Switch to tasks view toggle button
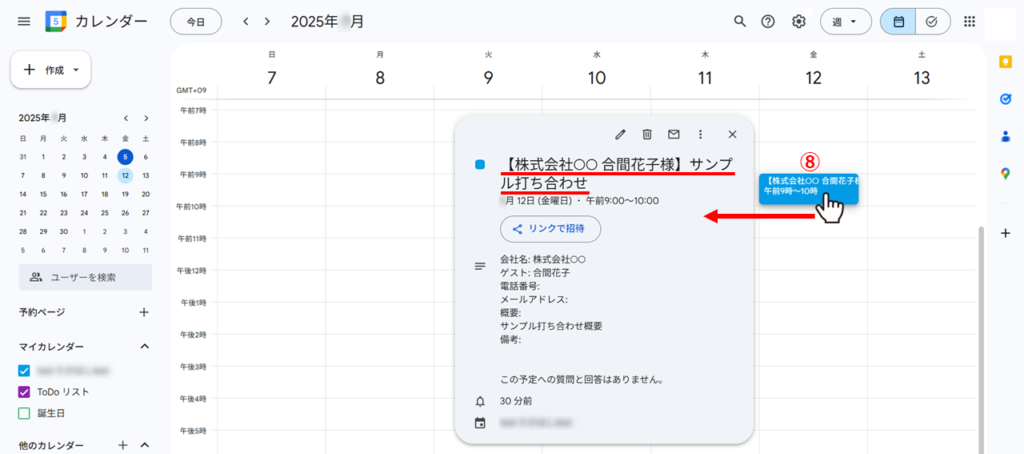 pos(932,21)
